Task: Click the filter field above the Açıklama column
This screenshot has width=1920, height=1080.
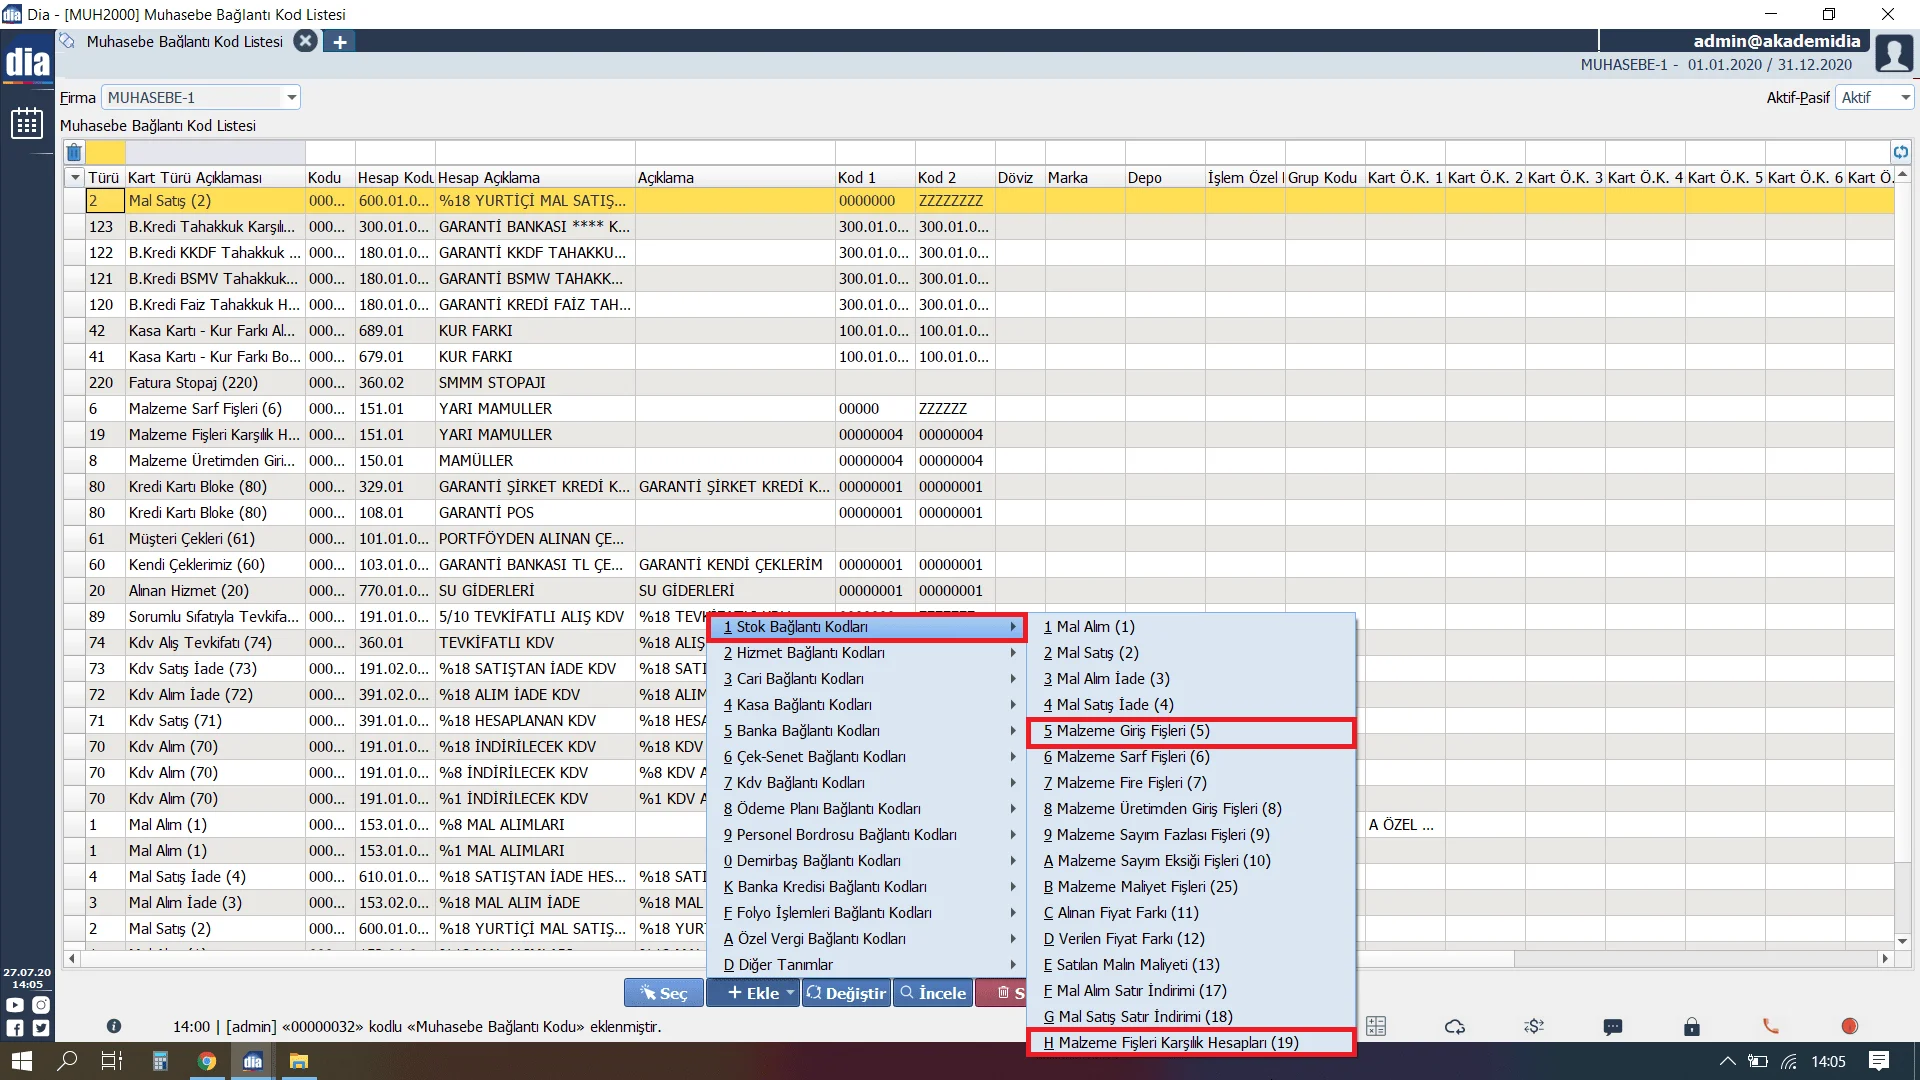Action: pyautogui.click(x=735, y=152)
